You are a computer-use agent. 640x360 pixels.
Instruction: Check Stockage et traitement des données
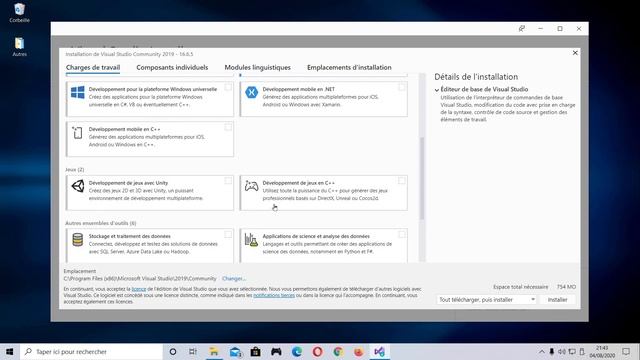[x=228, y=234]
